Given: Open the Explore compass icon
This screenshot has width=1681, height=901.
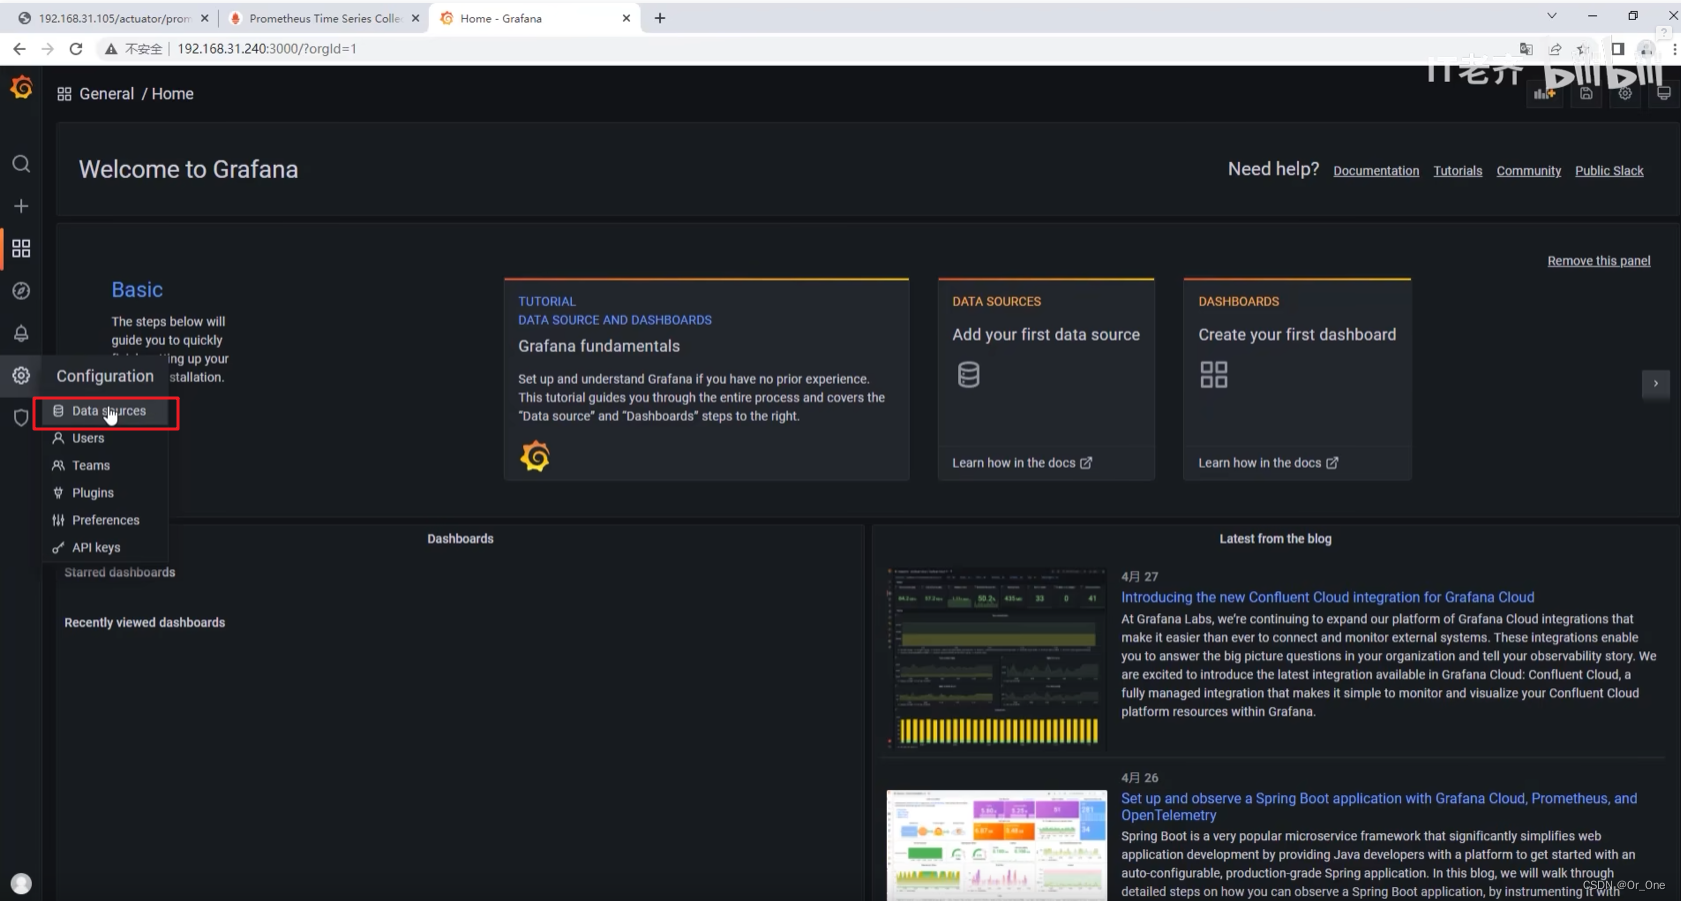Looking at the screenshot, I should coord(21,291).
